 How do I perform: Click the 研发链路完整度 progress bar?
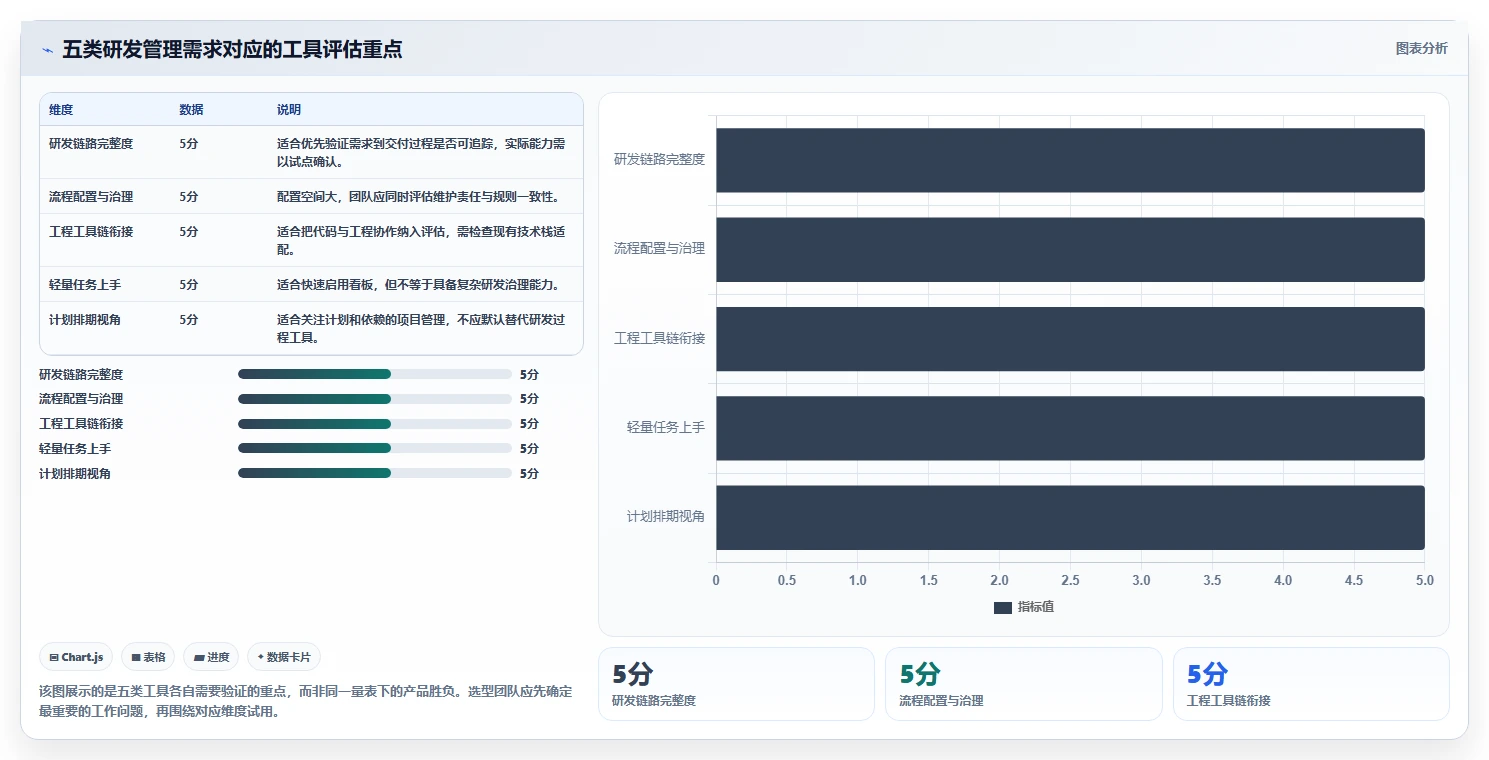coord(375,374)
